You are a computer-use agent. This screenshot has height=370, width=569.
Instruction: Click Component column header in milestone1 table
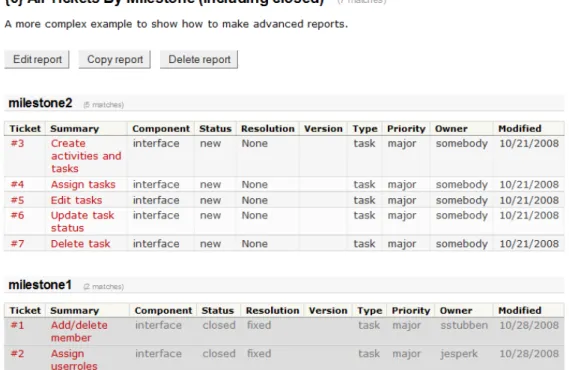[x=163, y=311]
